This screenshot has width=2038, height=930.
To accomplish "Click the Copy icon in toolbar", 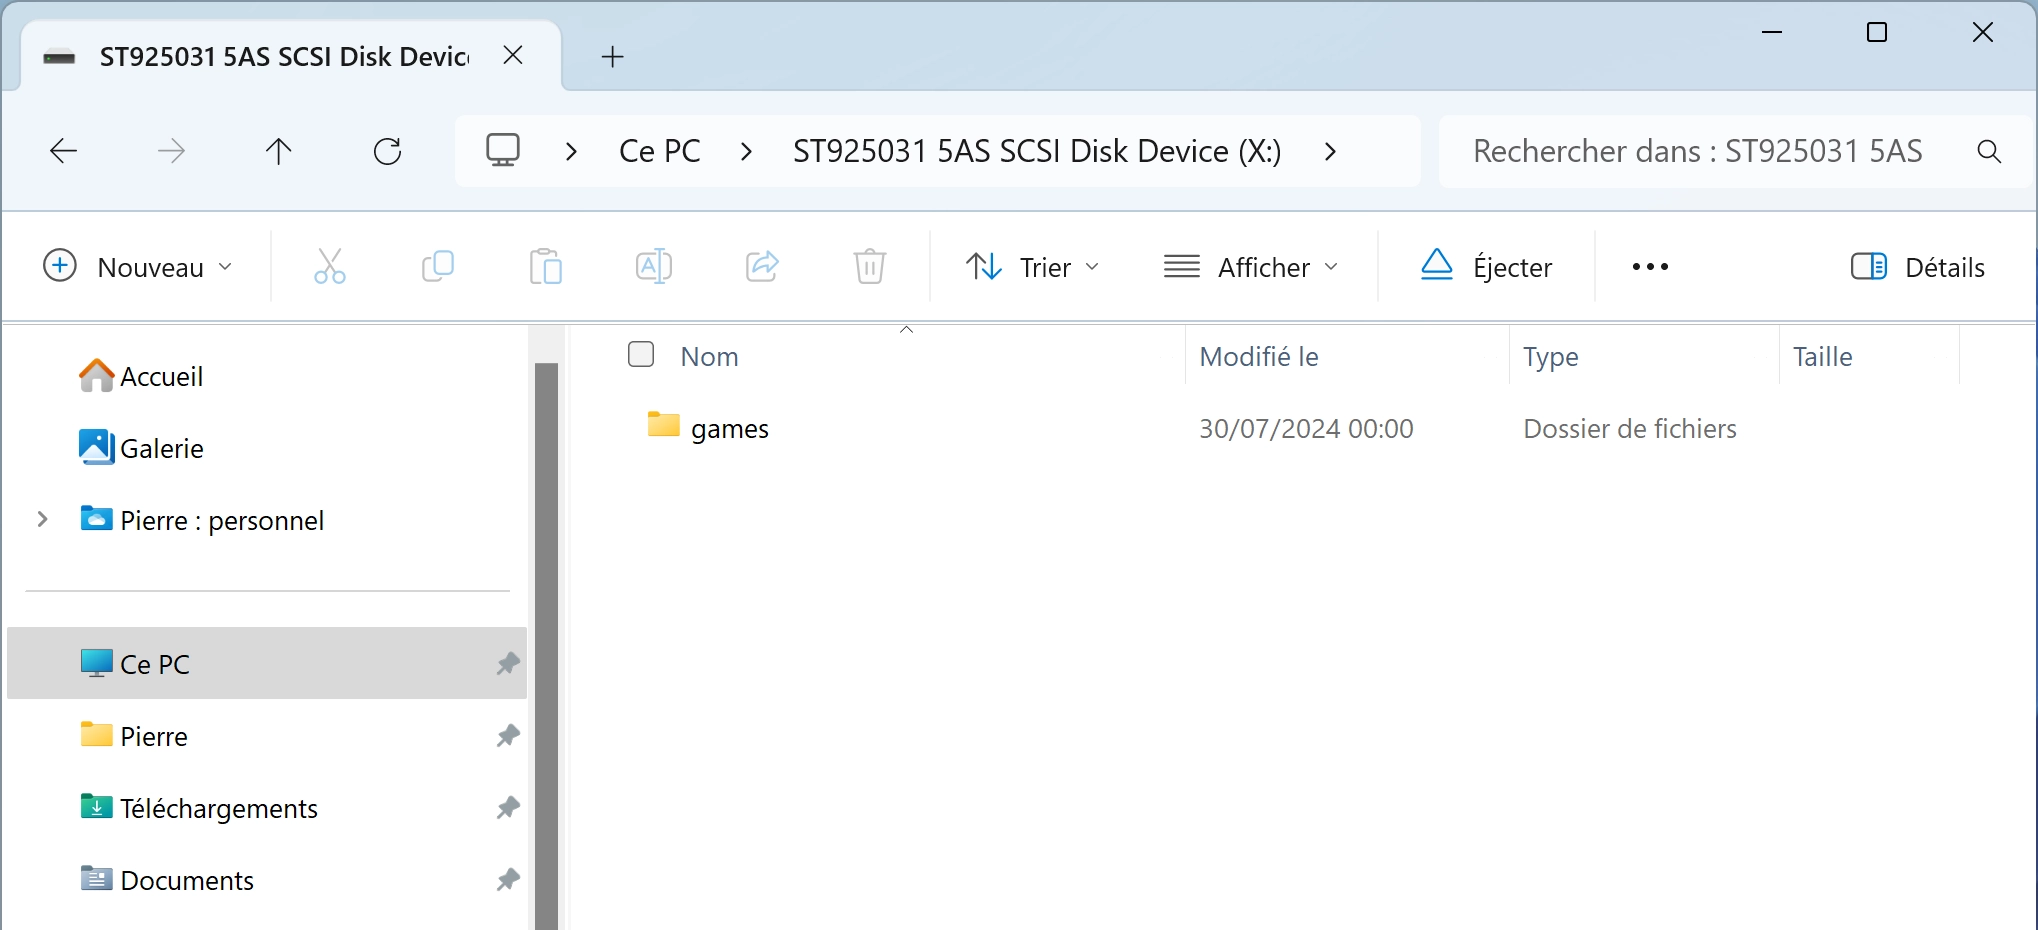I will (438, 267).
